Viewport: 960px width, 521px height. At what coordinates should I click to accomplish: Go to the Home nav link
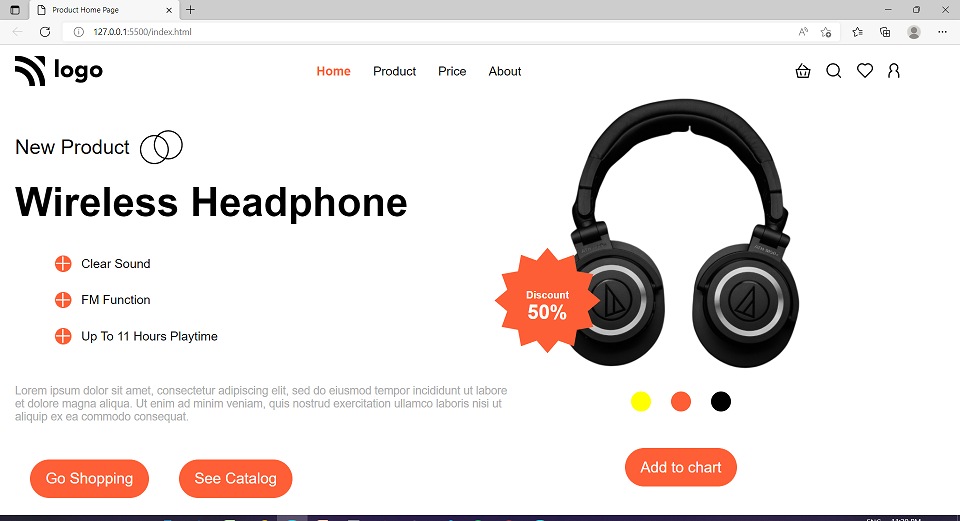(x=333, y=71)
